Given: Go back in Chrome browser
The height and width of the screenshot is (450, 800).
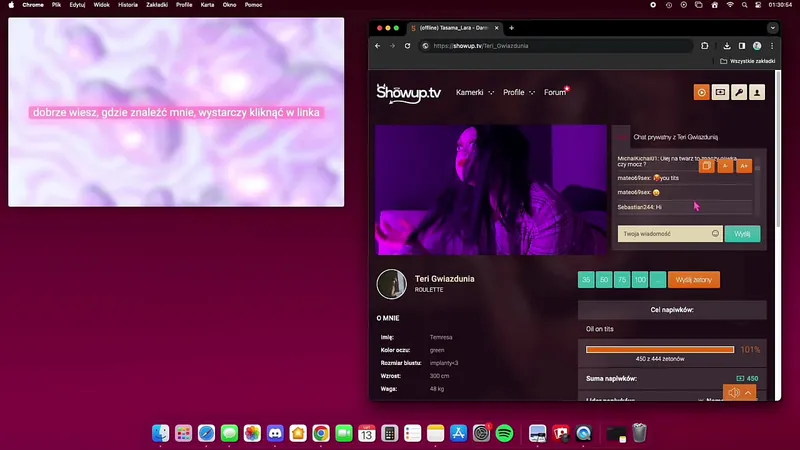Looking at the screenshot, I should pos(378,46).
